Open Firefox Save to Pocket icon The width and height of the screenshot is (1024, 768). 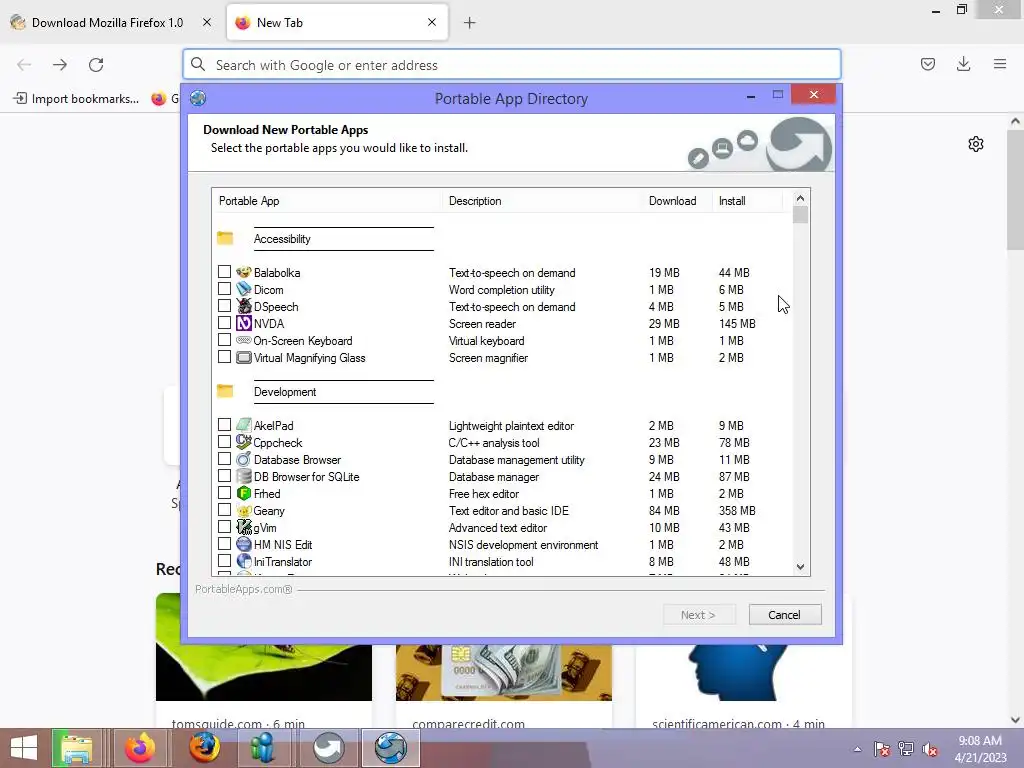click(x=927, y=64)
